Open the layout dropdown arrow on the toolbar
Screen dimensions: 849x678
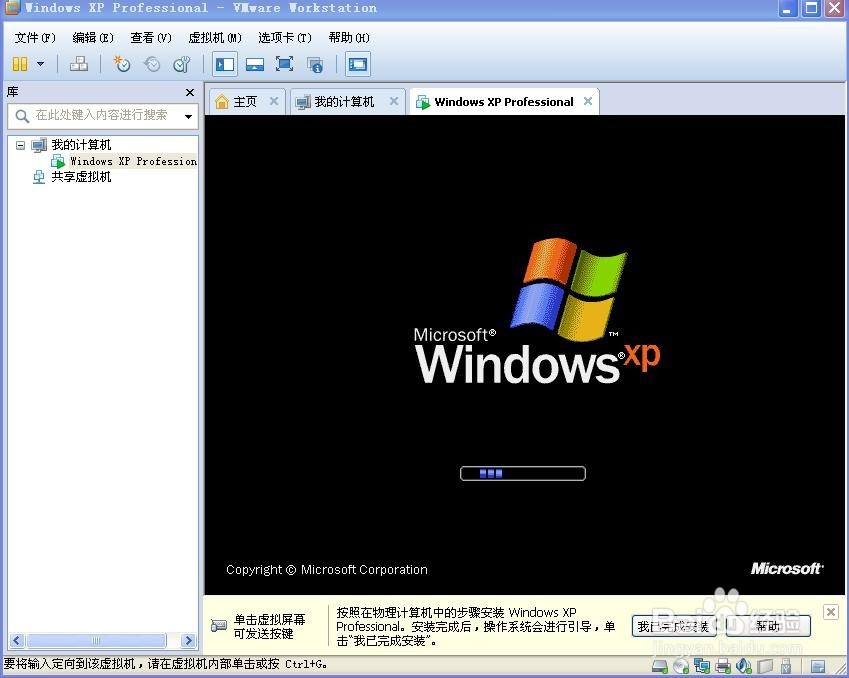(41, 63)
